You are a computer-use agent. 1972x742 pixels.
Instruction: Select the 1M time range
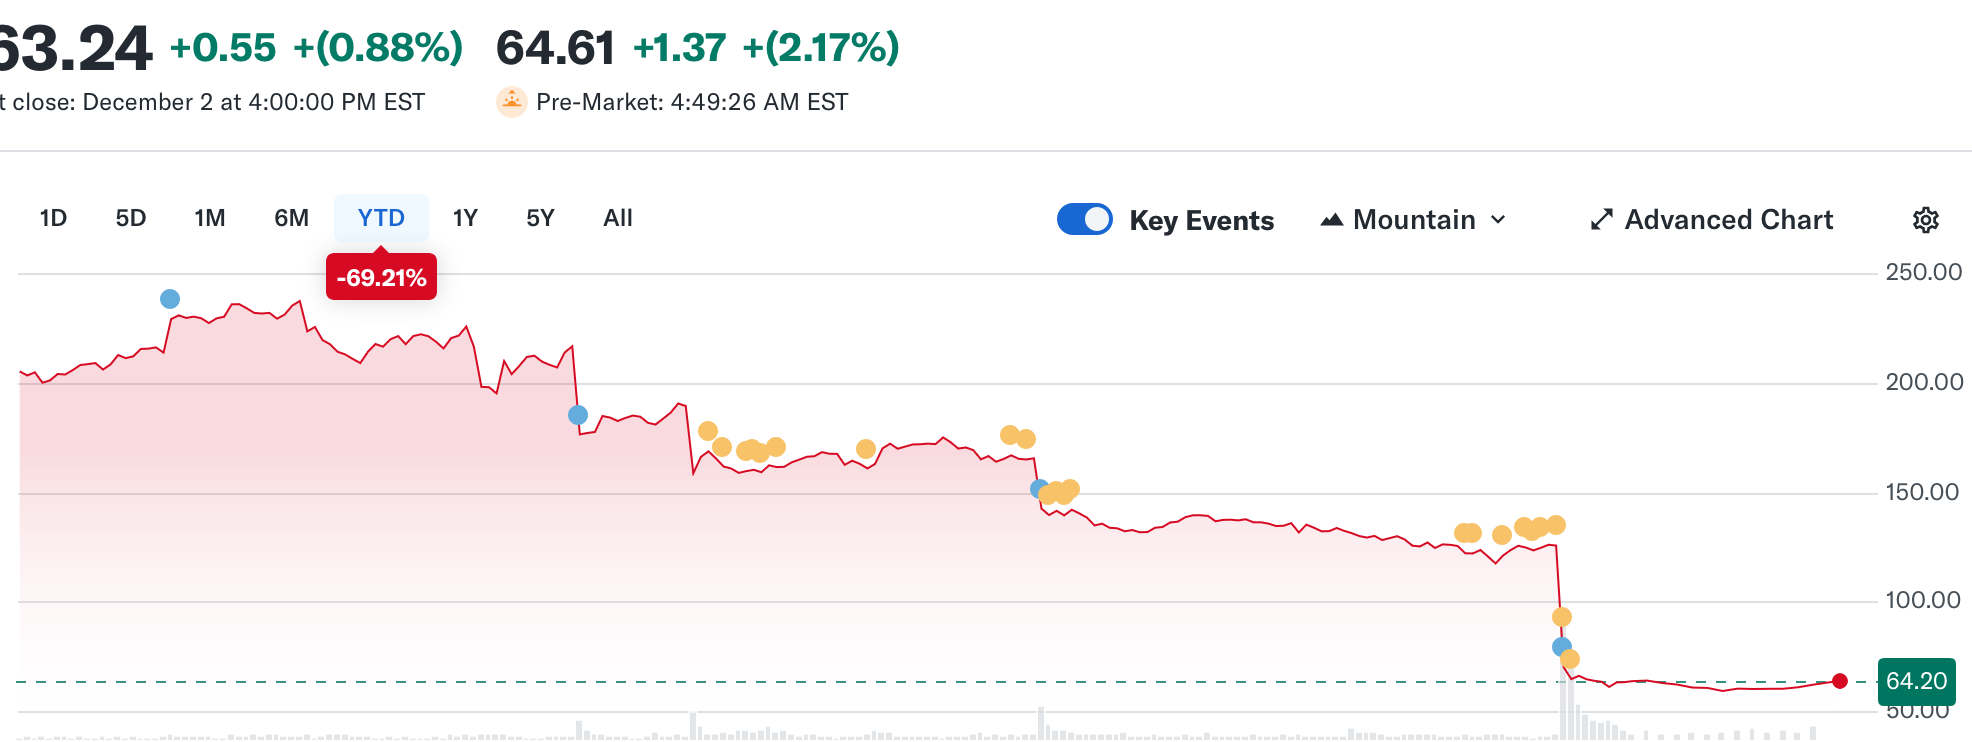(x=210, y=218)
